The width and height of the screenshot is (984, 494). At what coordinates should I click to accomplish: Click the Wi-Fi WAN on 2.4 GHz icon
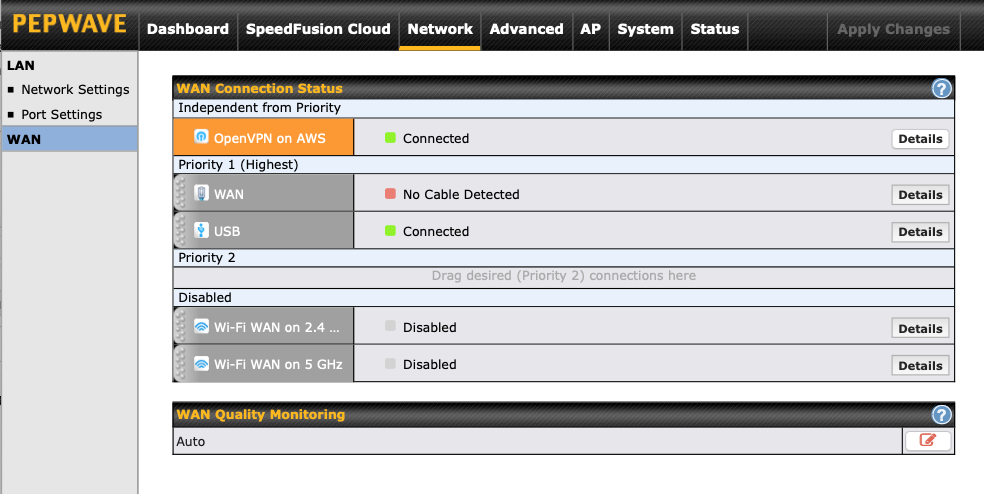pos(201,327)
